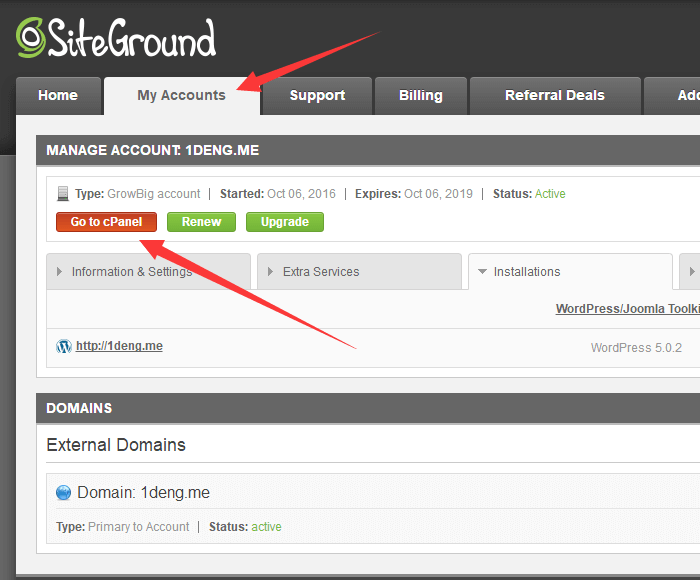Click the WordPress icon next to http://1deng.me

pos(64,346)
